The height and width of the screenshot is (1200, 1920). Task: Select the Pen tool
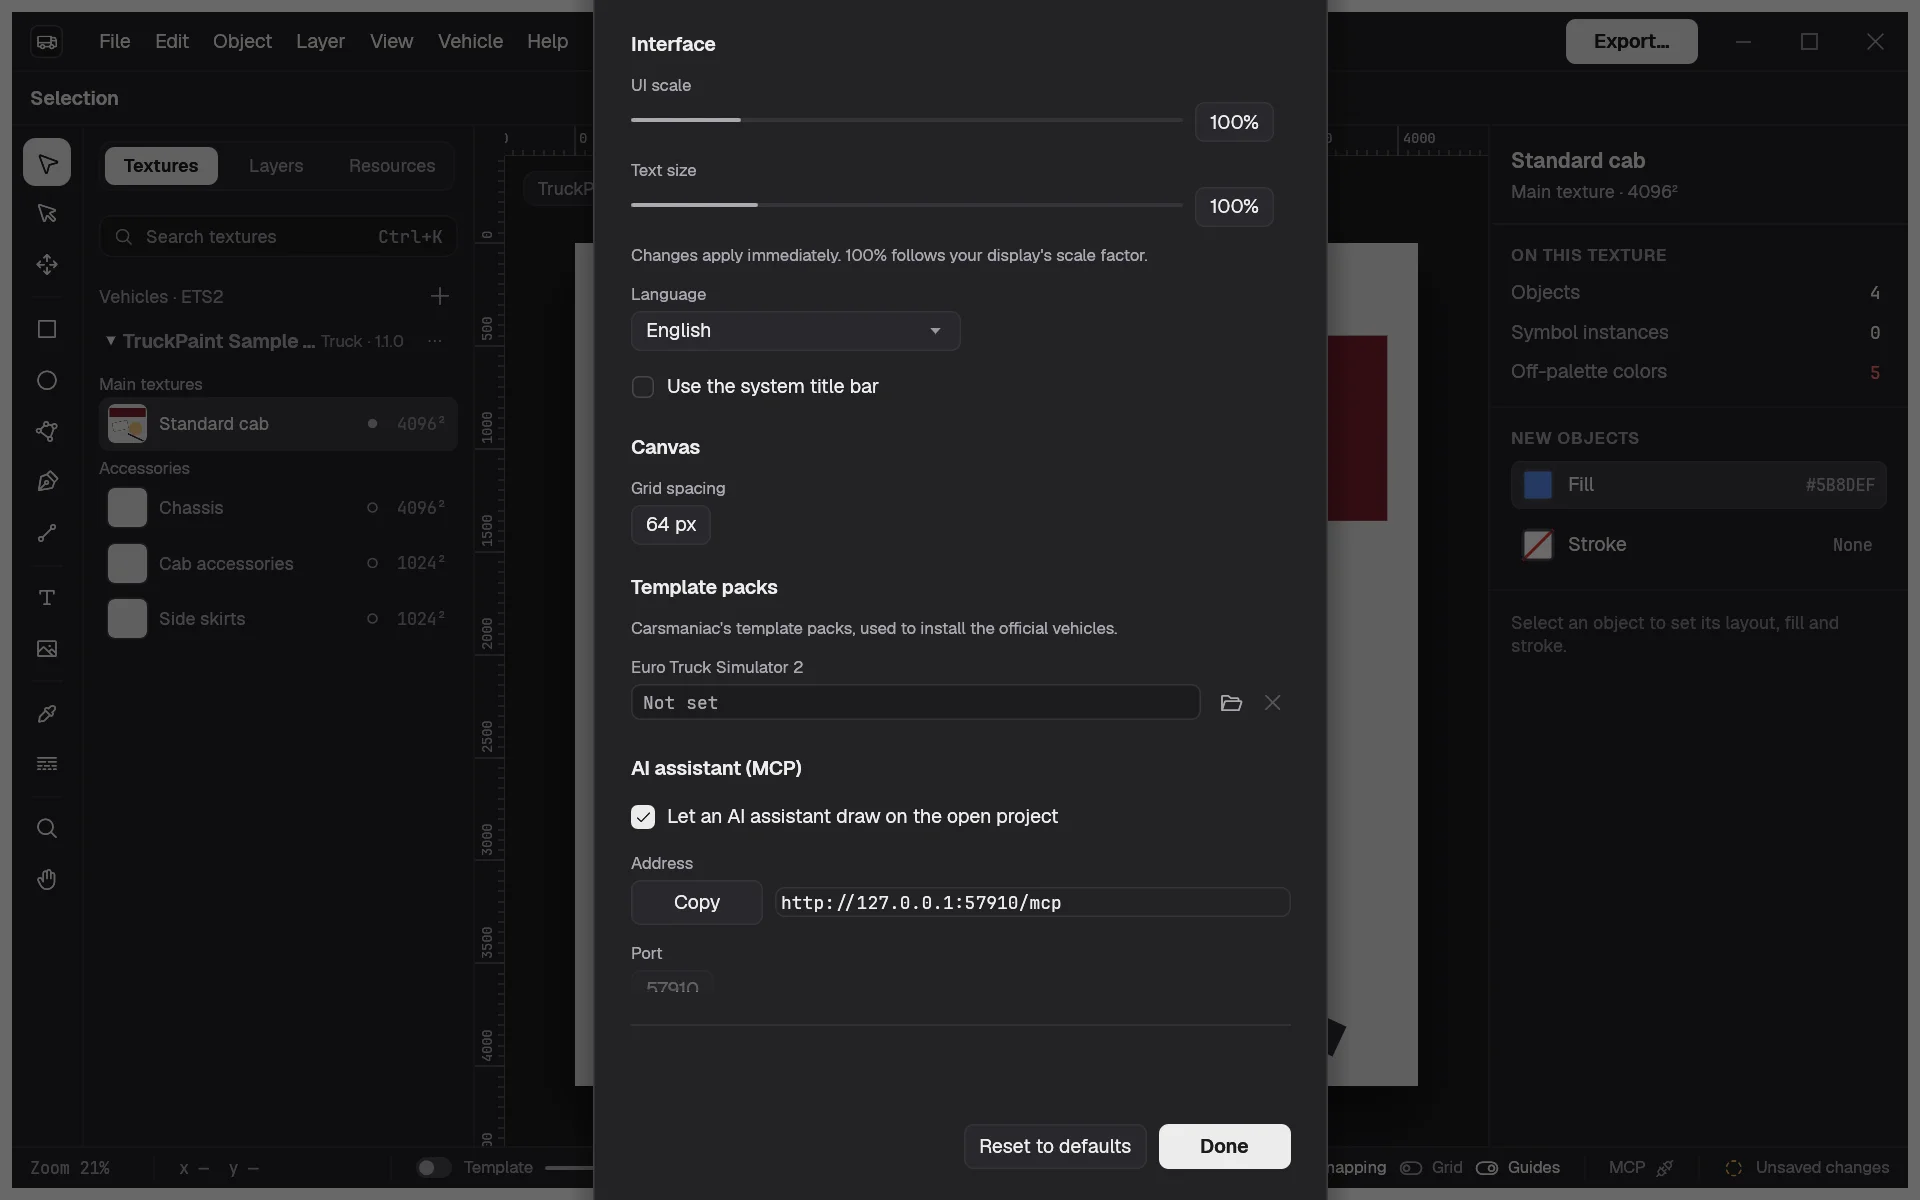[x=47, y=482]
